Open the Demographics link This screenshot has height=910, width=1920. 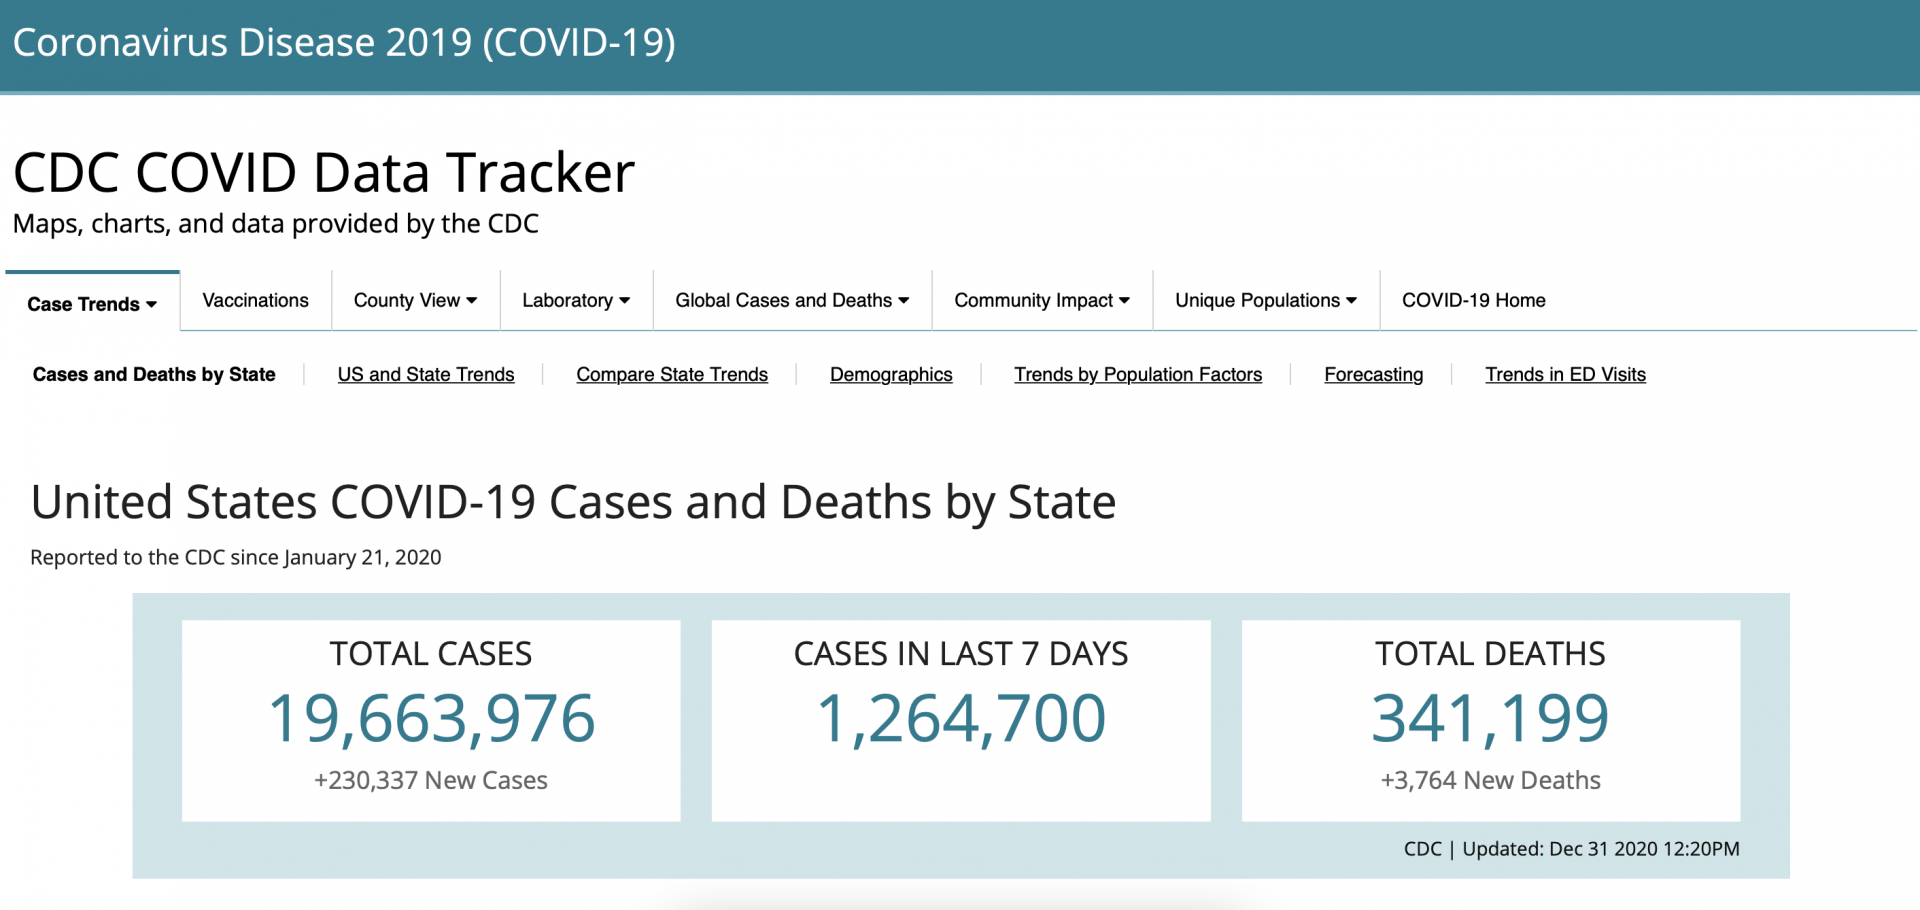(x=891, y=374)
